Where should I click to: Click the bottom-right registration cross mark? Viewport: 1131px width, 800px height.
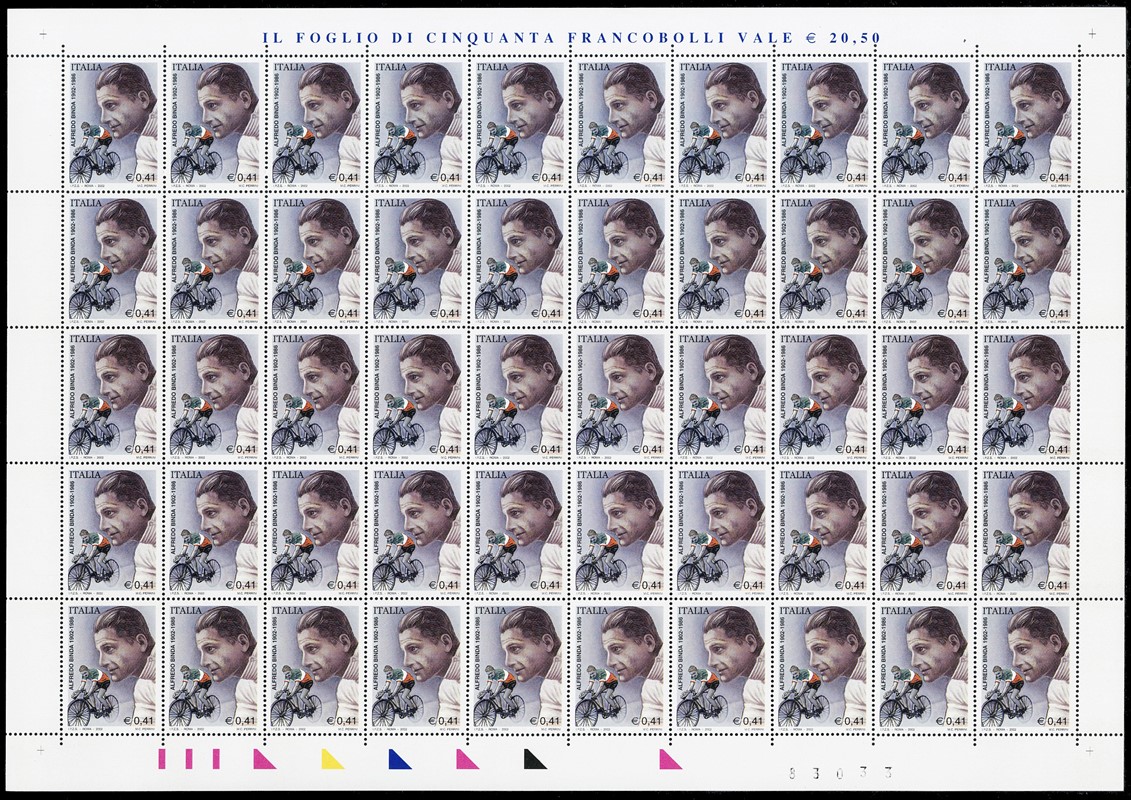point(1092,749)
